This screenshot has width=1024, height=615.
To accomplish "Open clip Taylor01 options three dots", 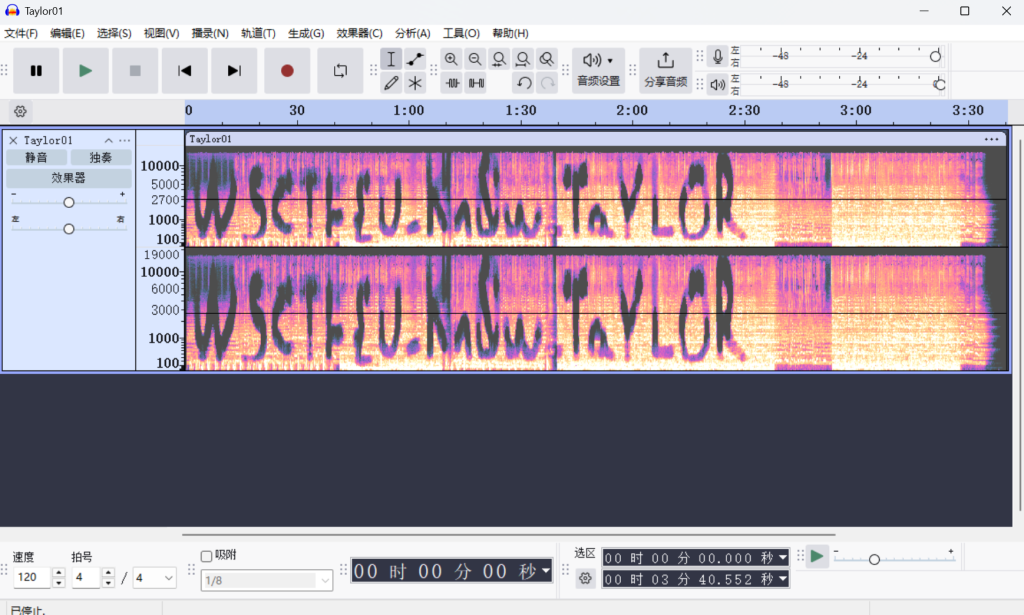I will 991,139.
